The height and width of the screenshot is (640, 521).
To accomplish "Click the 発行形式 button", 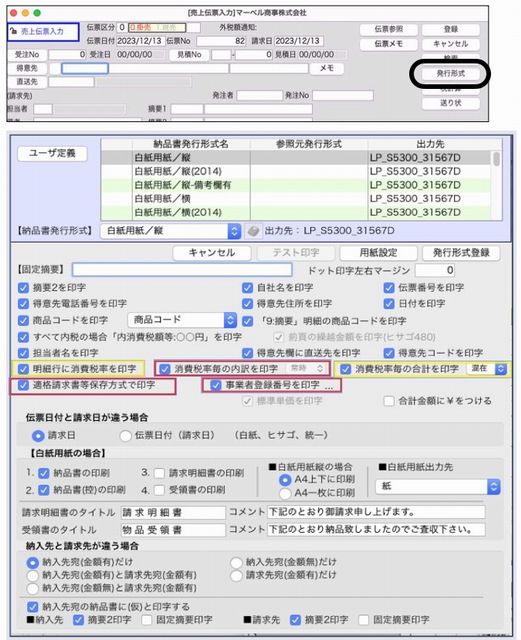I will point(450,73).
